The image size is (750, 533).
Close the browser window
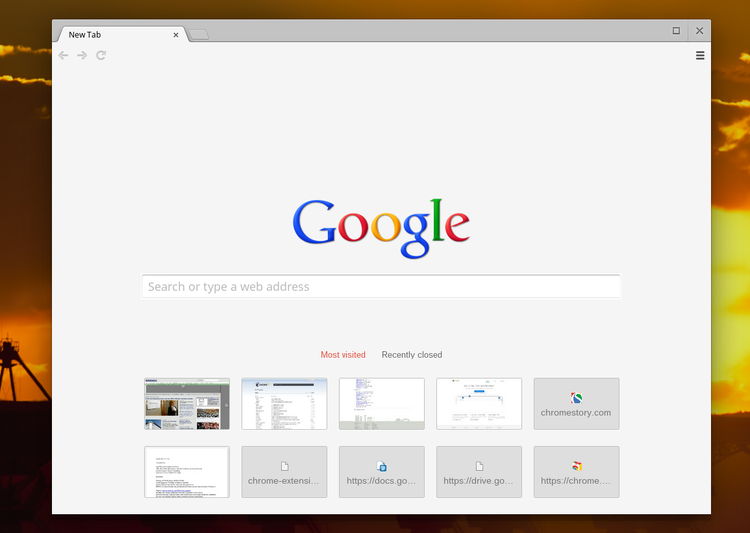tap(700, 31)
